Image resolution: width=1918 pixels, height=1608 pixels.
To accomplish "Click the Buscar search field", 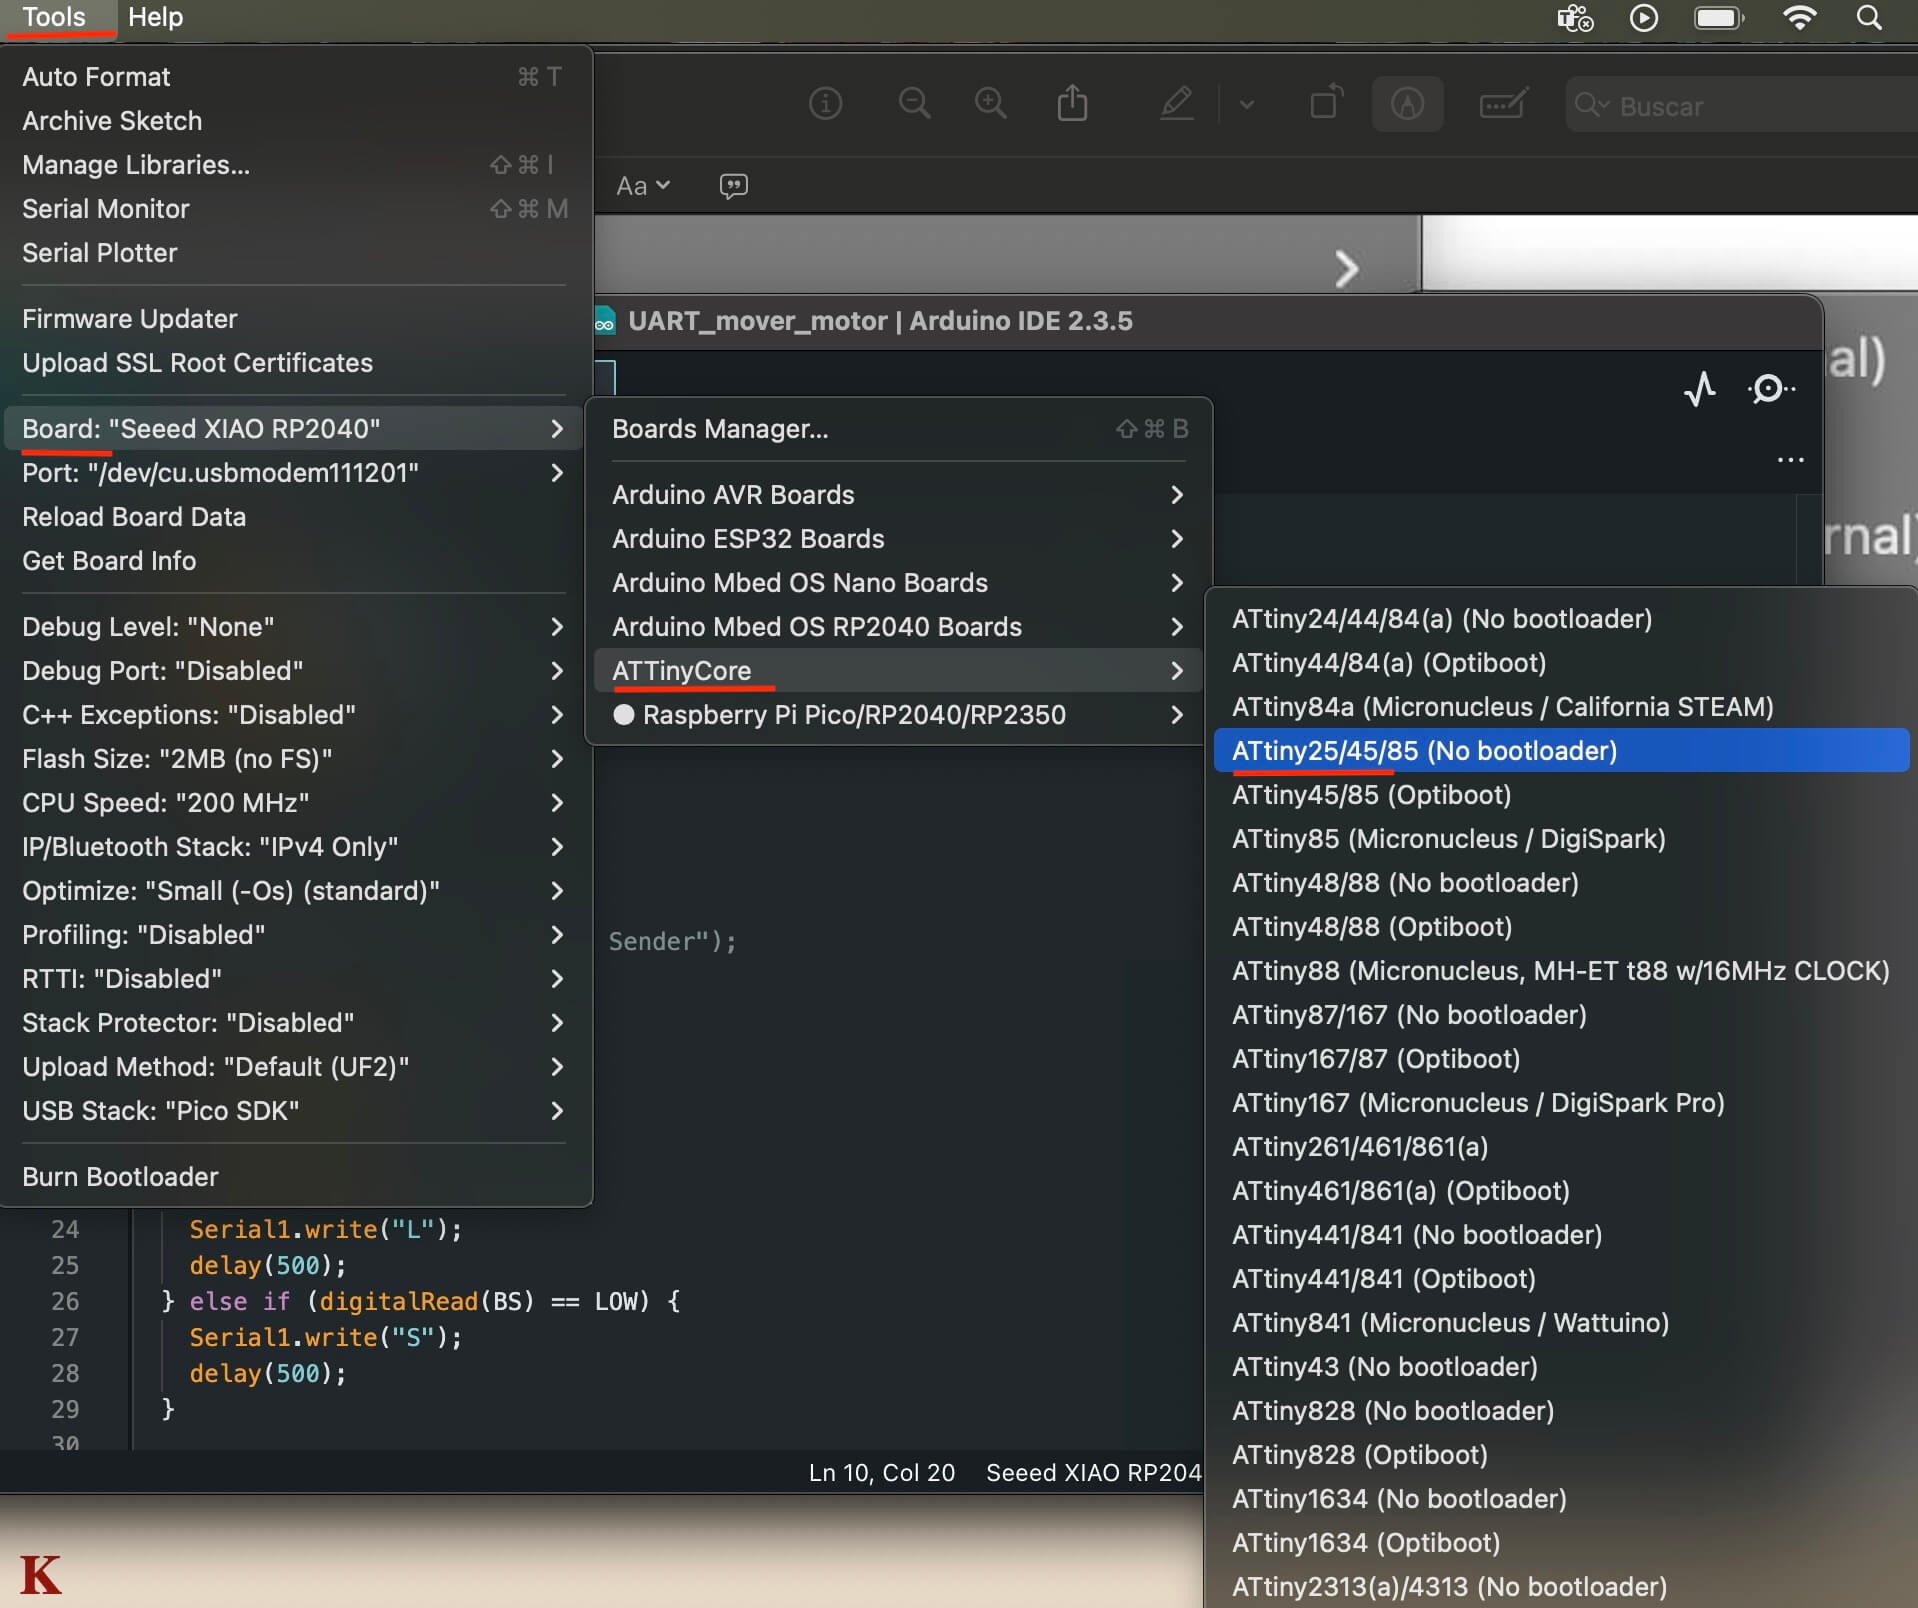I will click(1741, 105).
